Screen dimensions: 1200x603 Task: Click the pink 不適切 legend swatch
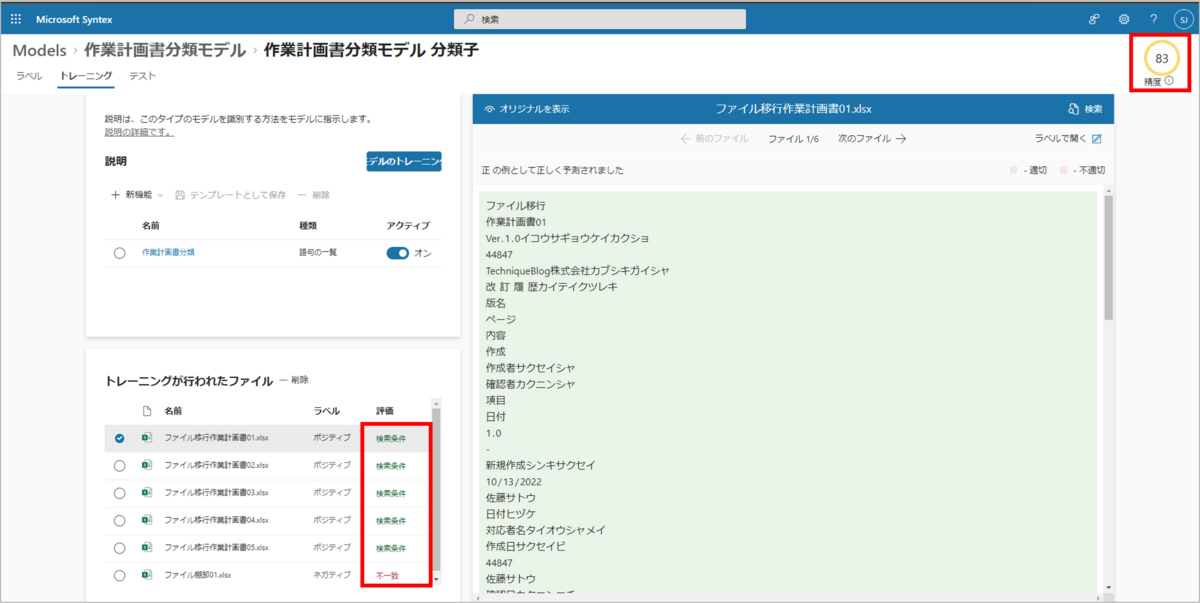tap(1064, 170)
